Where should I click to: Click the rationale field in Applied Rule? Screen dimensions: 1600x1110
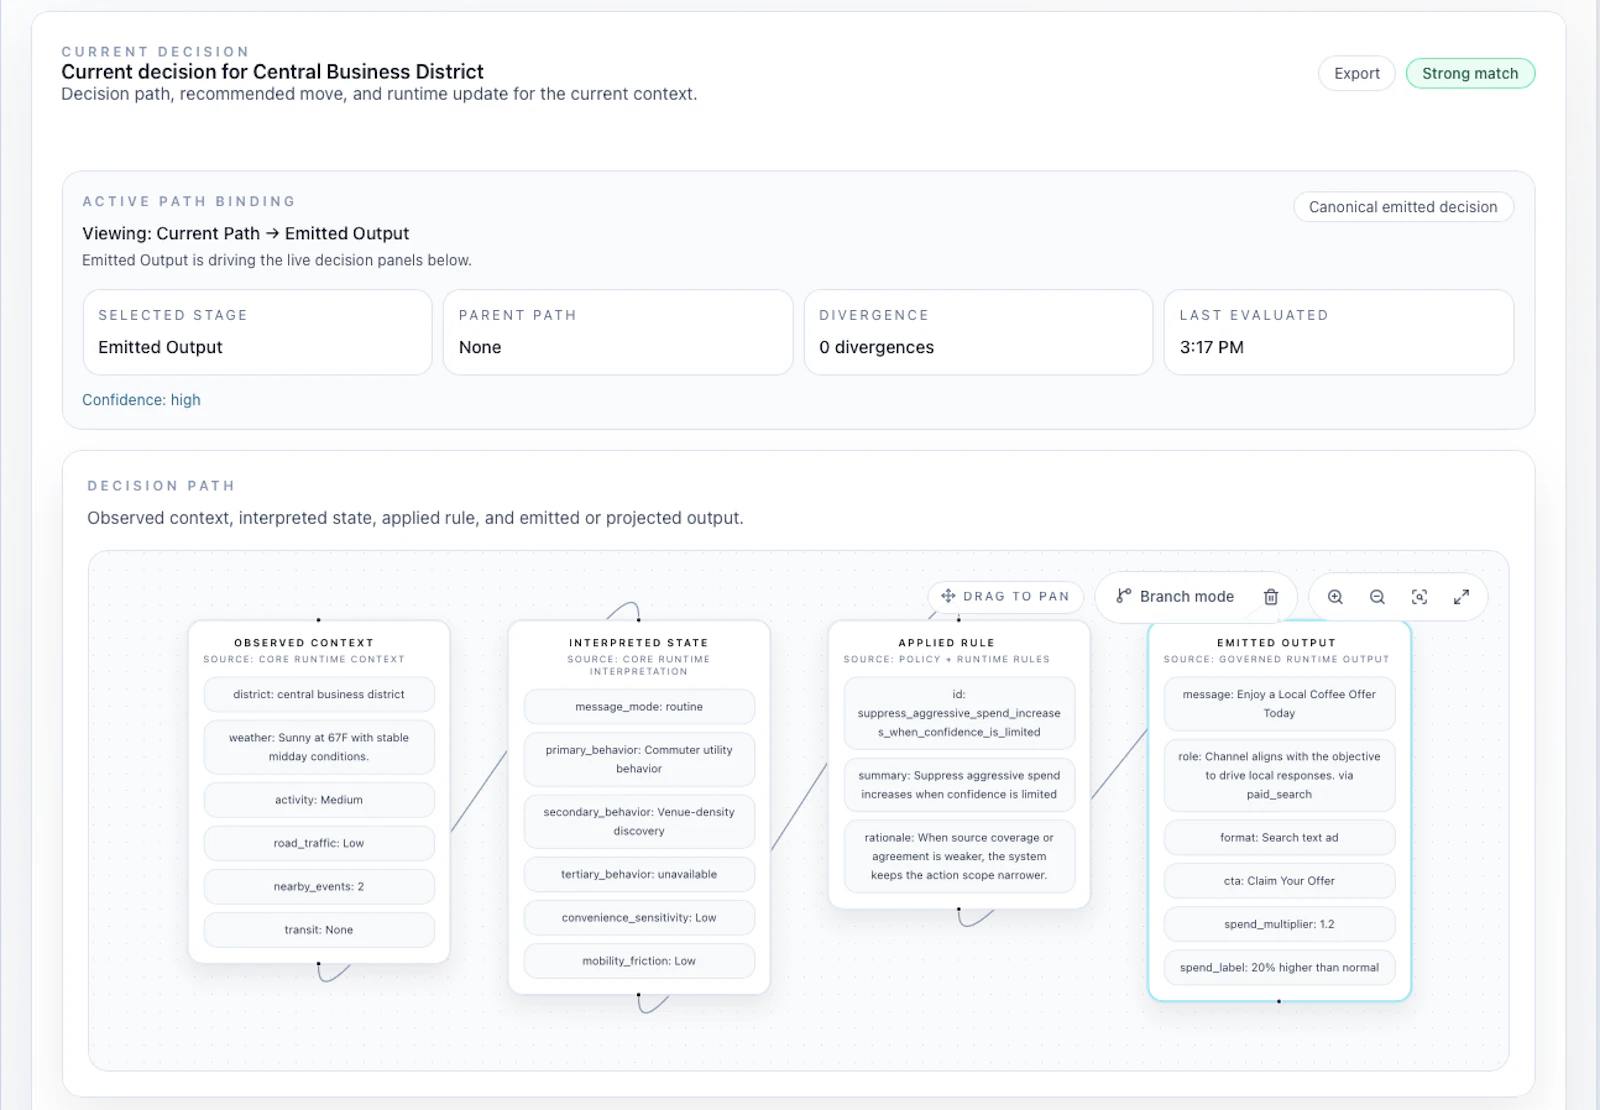coord(959,856)
